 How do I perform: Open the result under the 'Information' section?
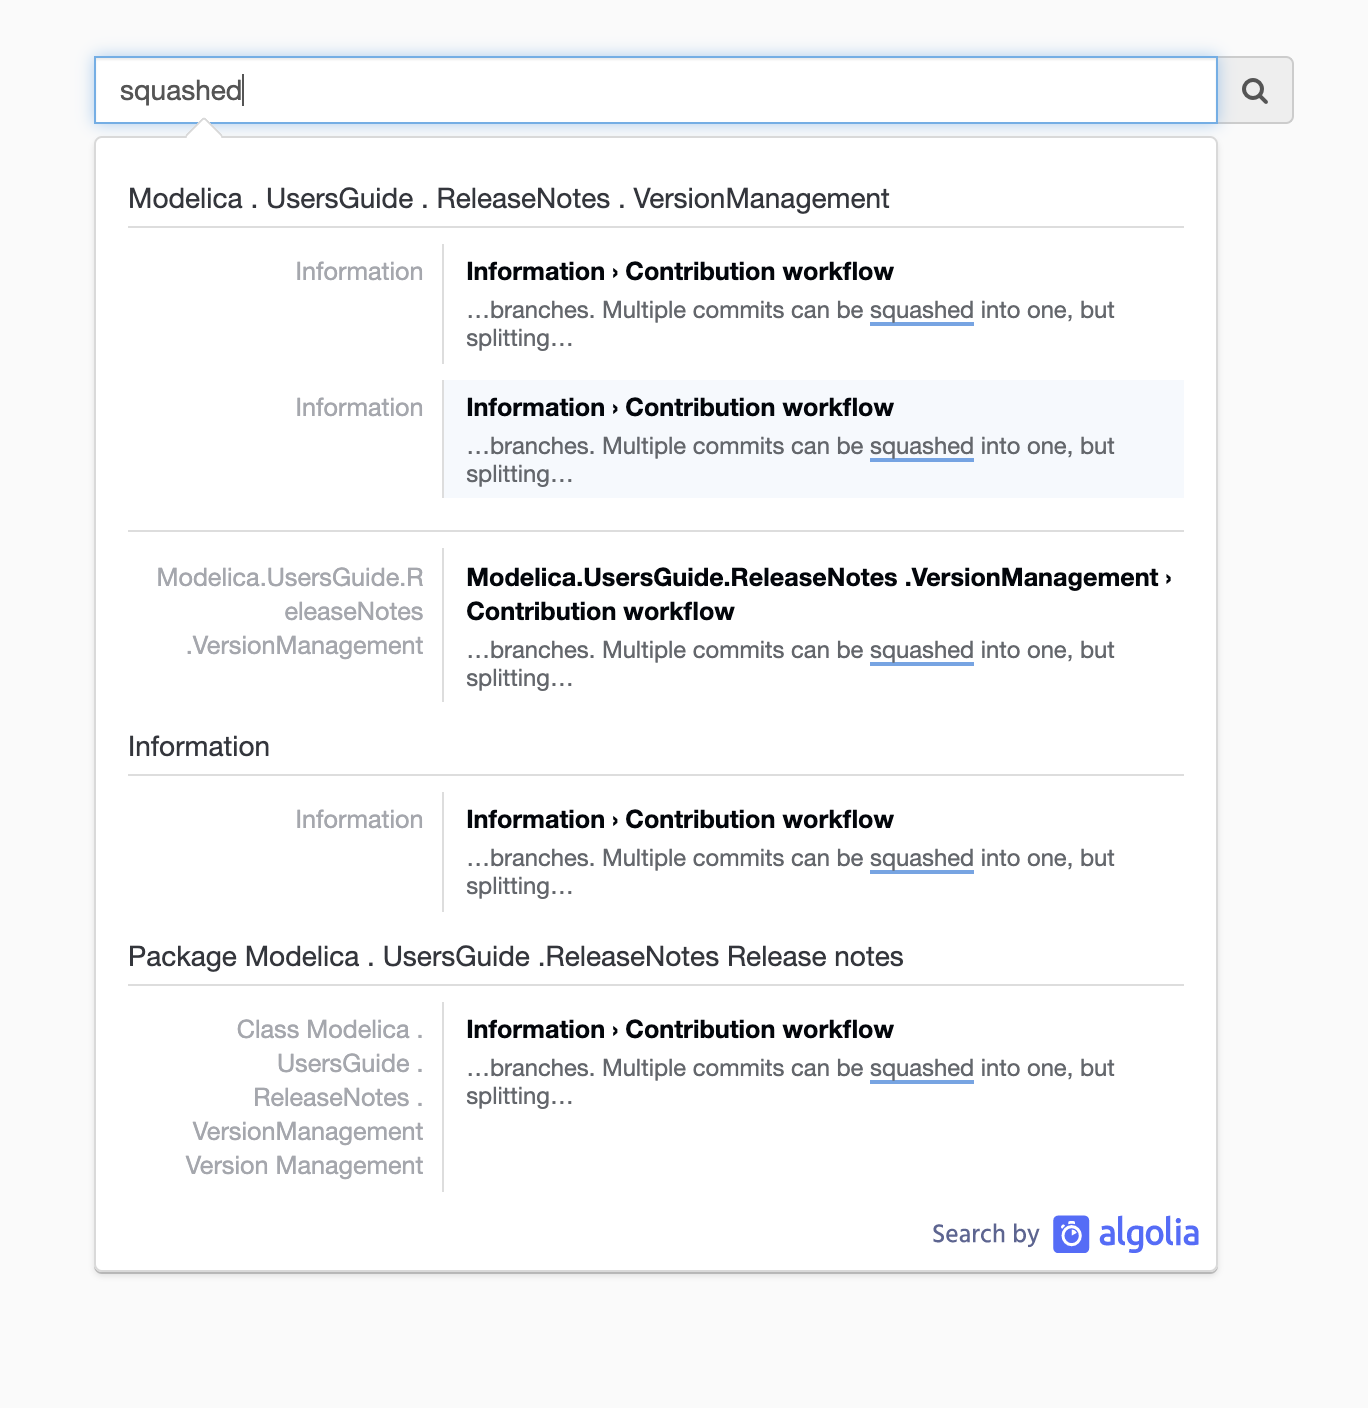point(680,819)
